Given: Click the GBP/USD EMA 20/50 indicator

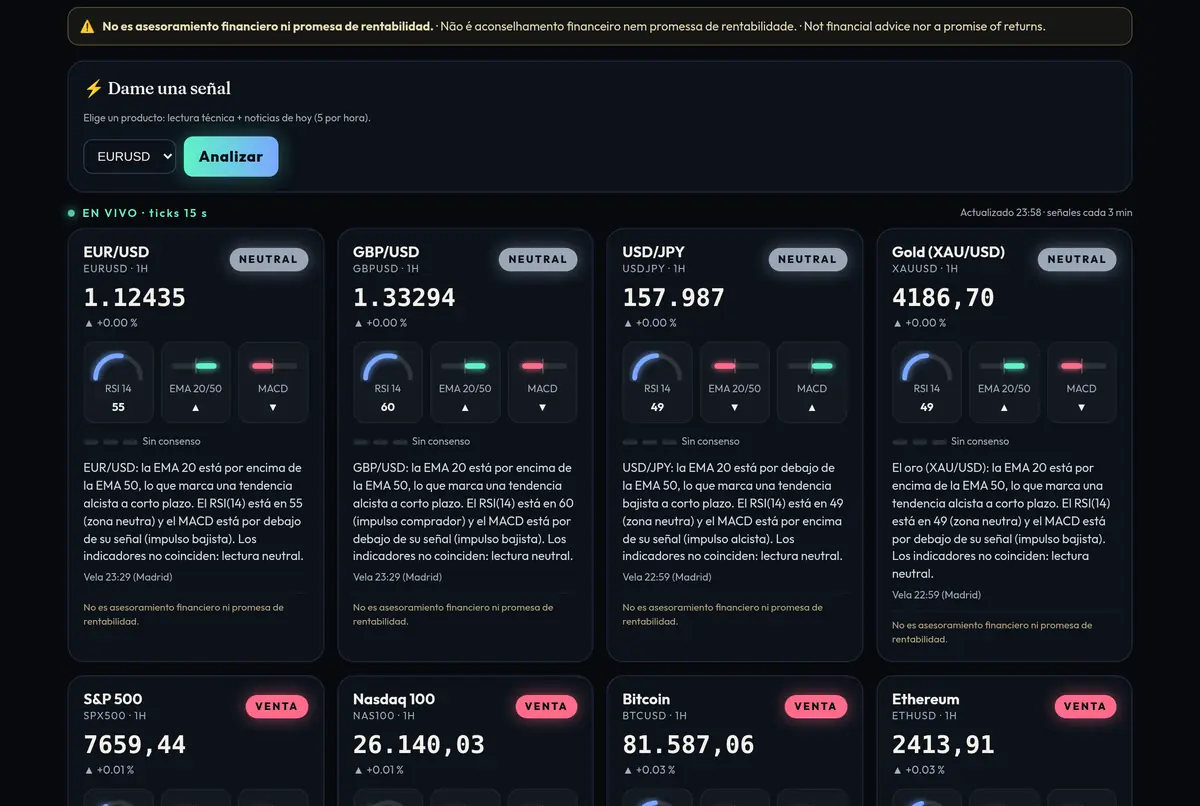Looking at the screenshot, I should 465,381.
